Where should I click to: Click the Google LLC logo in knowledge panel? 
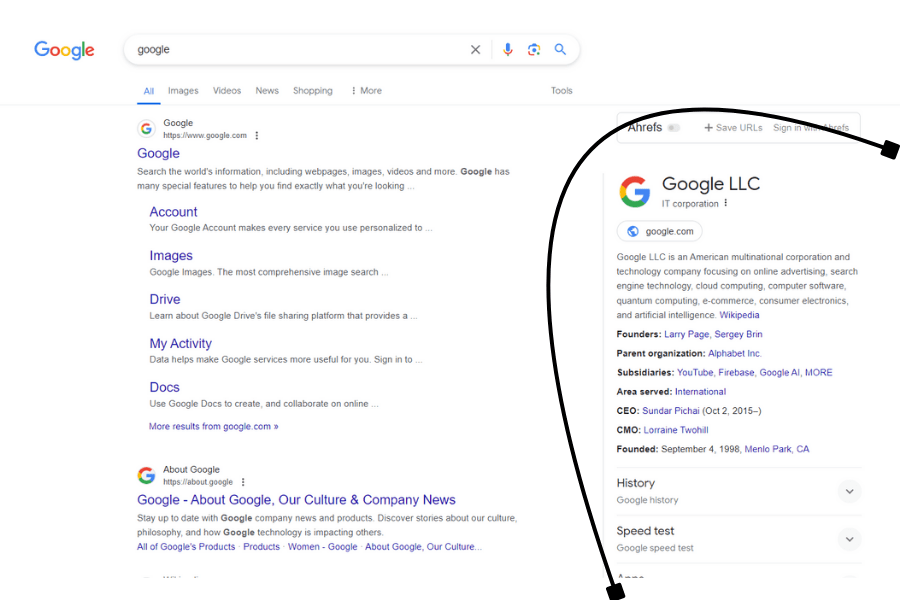coord(634,192)
